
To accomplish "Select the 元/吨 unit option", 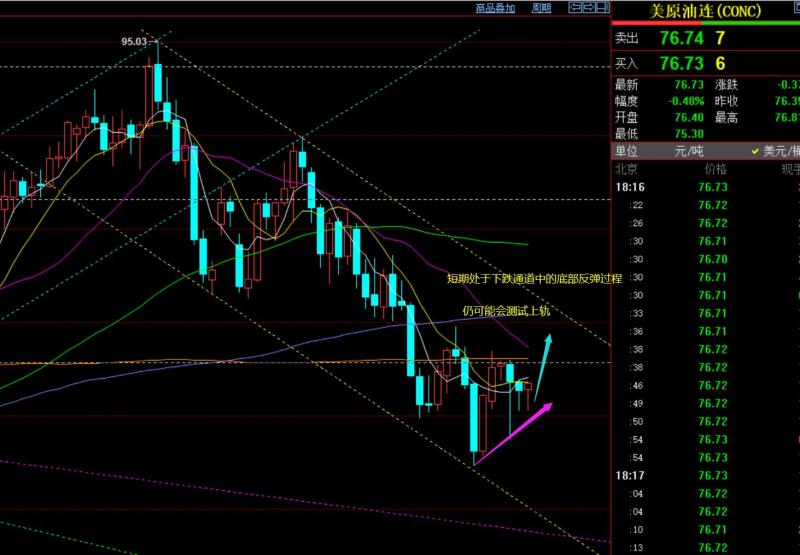I will [689, 151].
